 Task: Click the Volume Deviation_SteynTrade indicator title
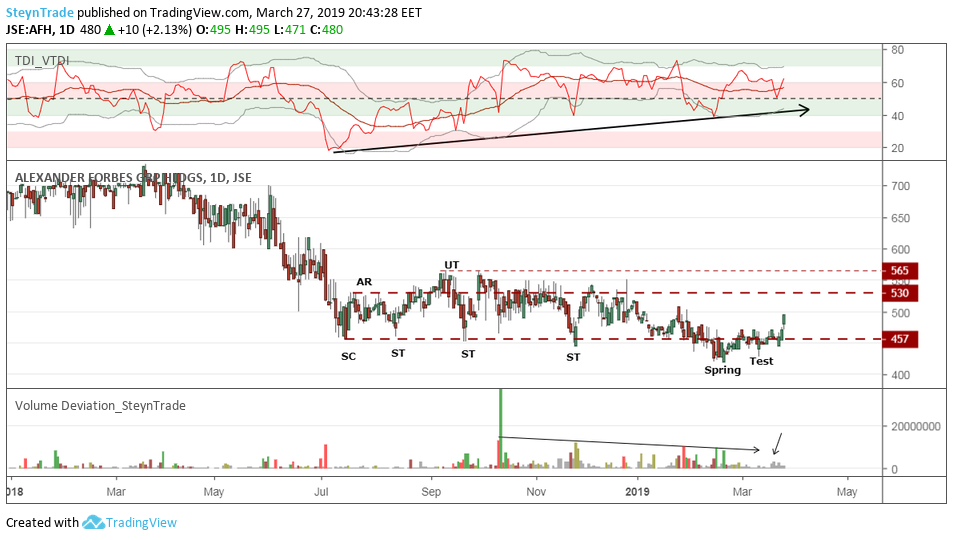pos(100,406)
